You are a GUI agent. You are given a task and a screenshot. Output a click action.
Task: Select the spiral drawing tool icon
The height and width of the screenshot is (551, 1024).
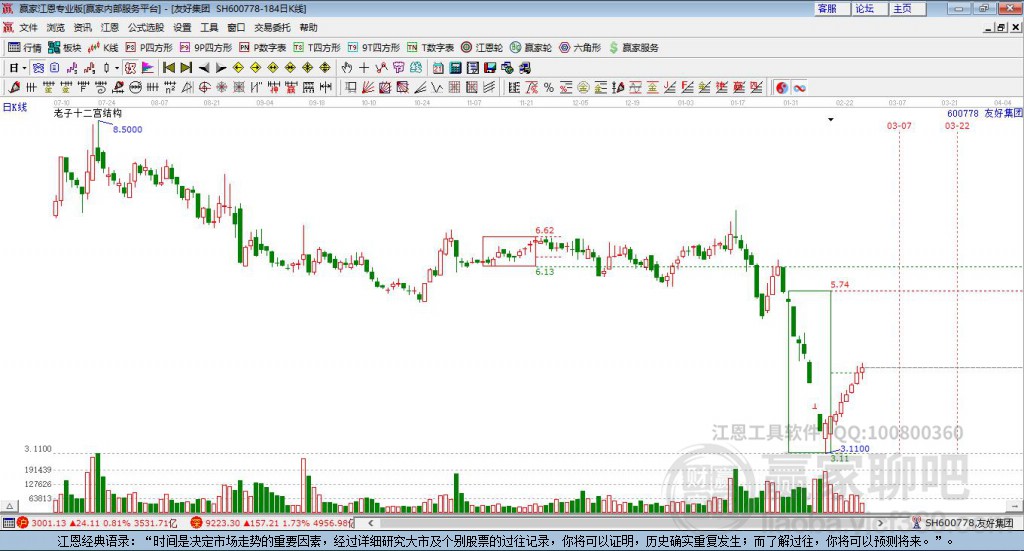(x=101, y=88)
